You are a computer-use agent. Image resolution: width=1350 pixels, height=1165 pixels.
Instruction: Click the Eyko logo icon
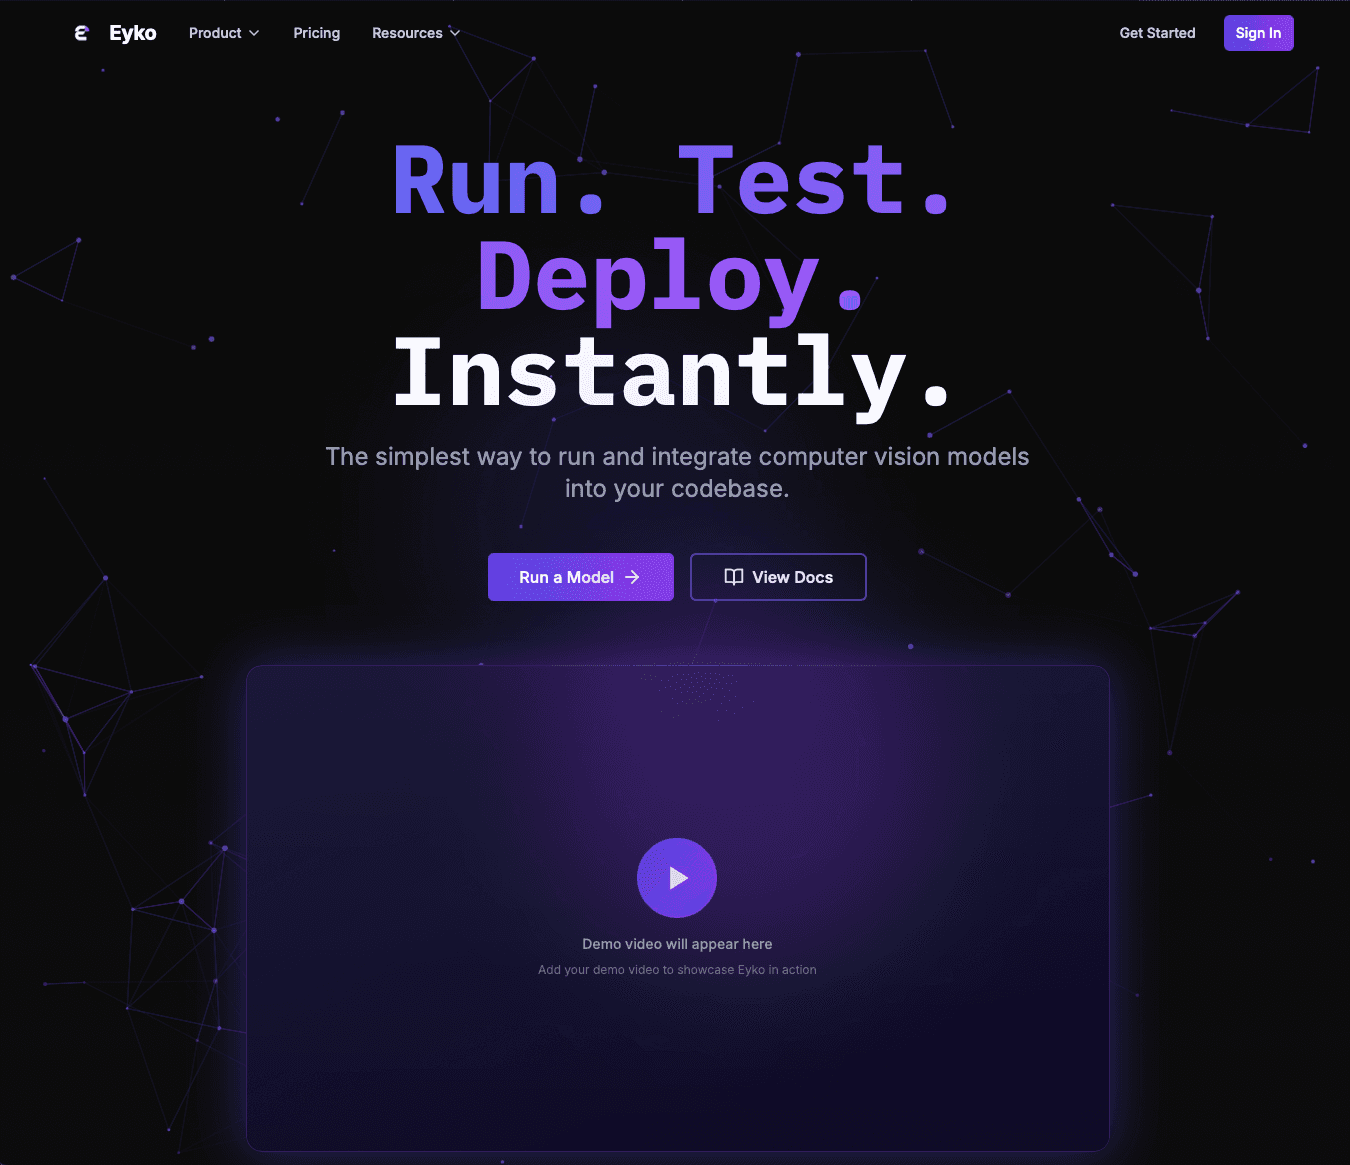pos(82,33)
